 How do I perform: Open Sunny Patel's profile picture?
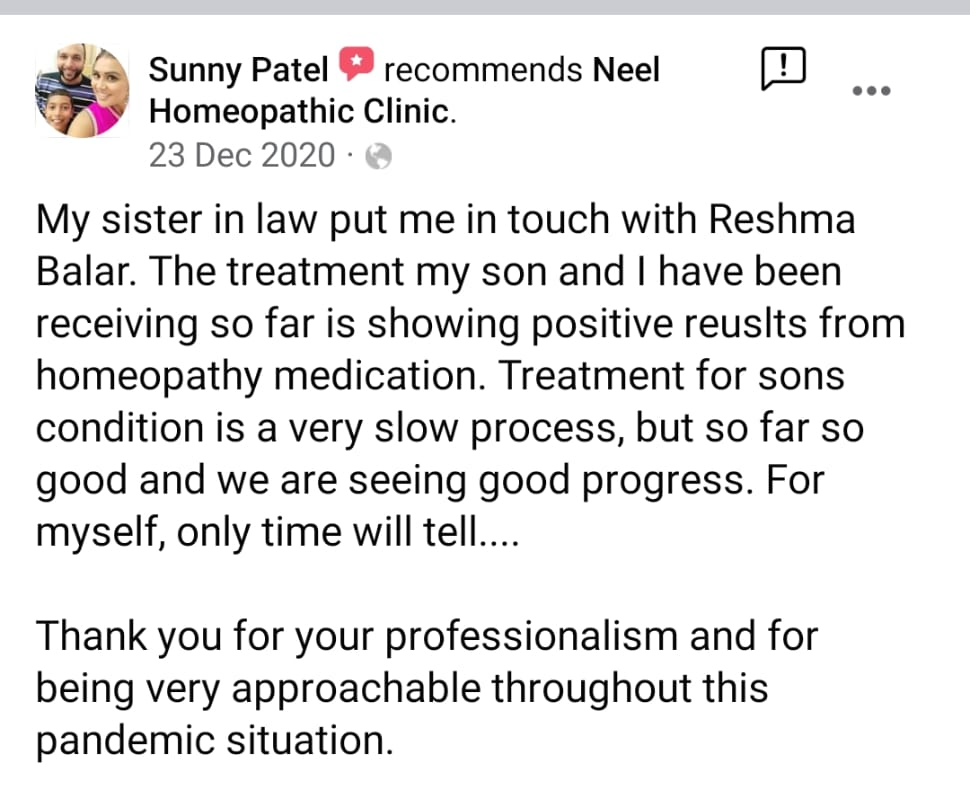point(82,91)
